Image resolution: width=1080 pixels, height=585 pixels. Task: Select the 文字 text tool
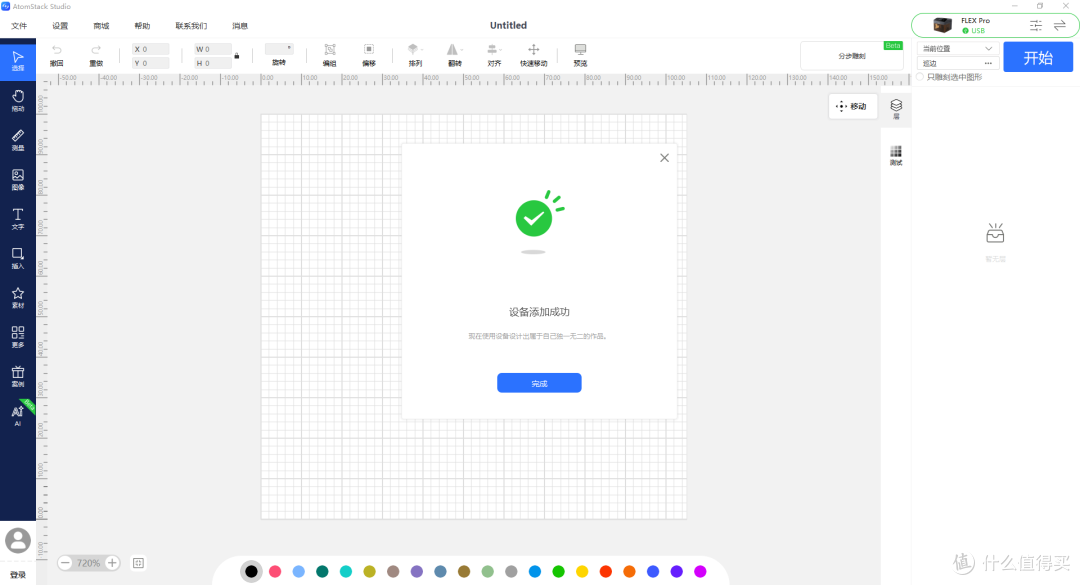click(18, 218)
